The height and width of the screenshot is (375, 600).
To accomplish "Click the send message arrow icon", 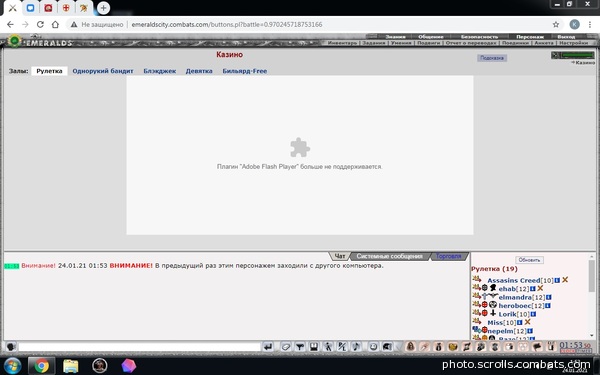I will click(268, 347).
